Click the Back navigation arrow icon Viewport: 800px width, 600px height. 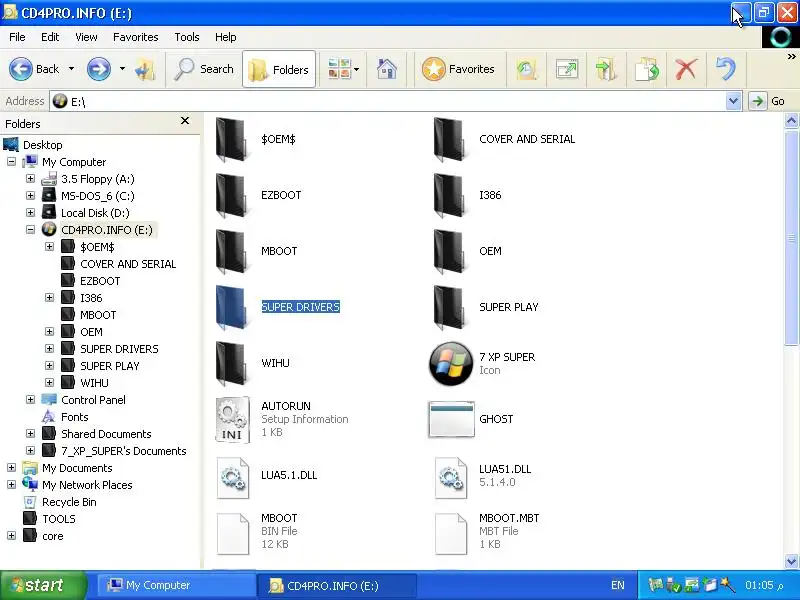(x=21, y=69)
